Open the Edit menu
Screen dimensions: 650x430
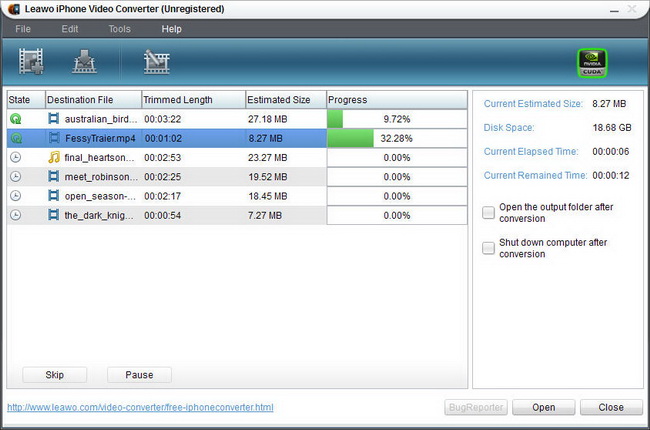70,29
